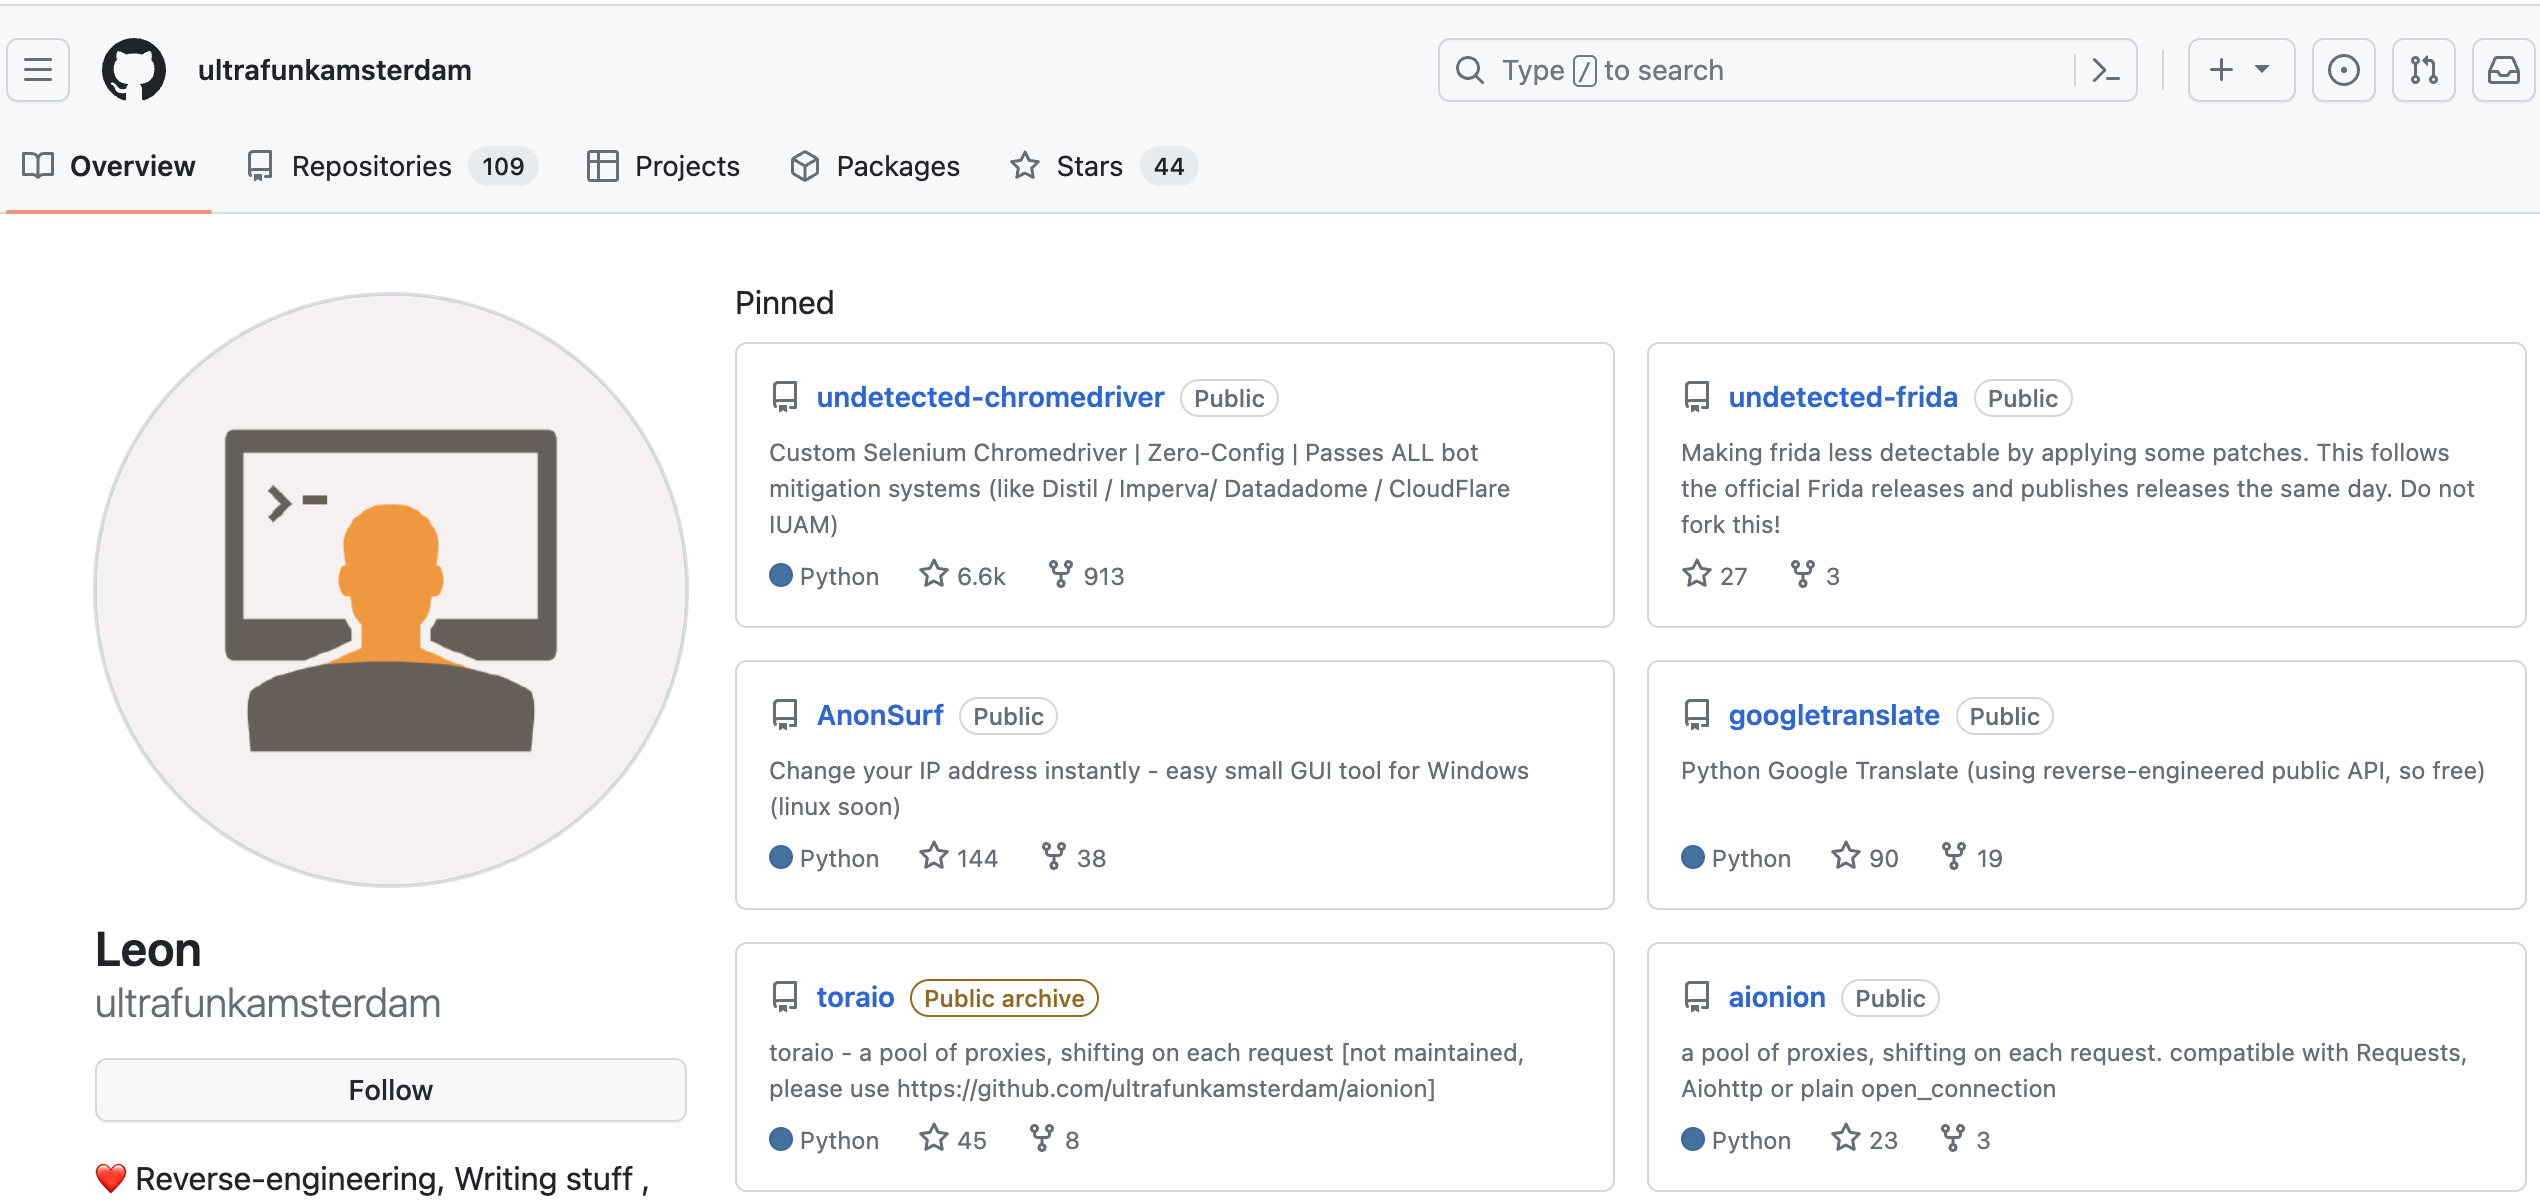Switch to the Projects tab

click(663, 166)
